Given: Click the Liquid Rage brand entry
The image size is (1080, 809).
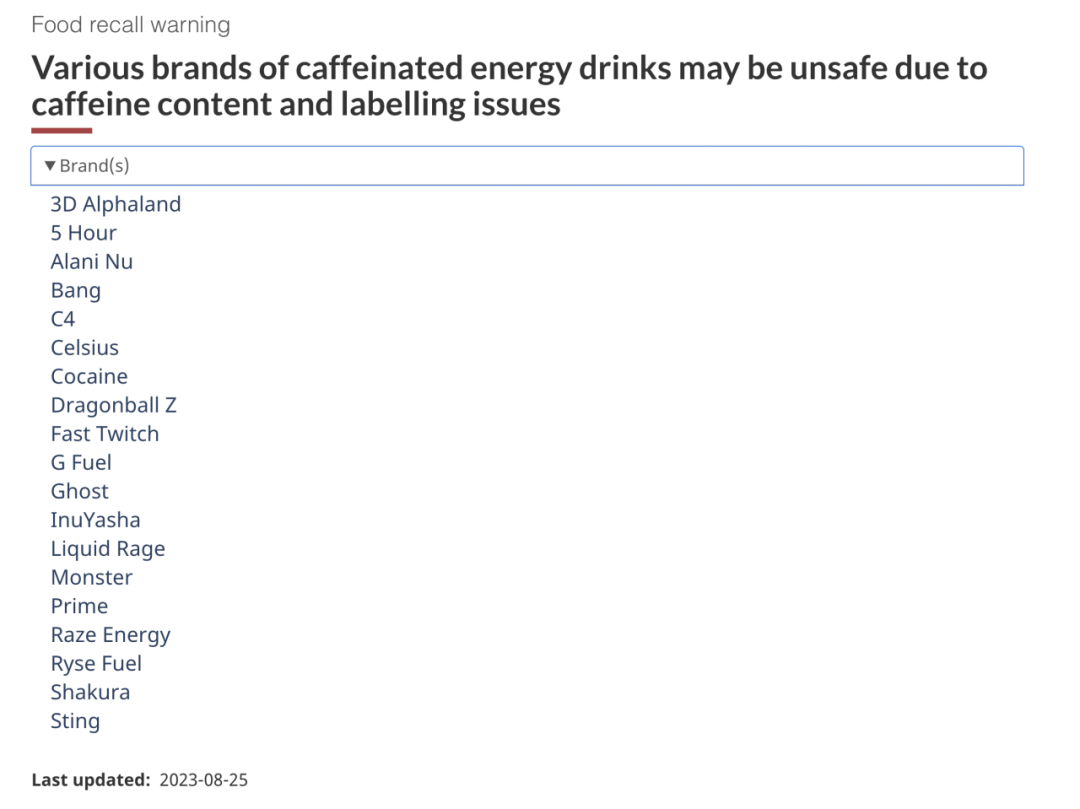Looking at the screenshot, I should pyautogui.click(x=108, y=549).
